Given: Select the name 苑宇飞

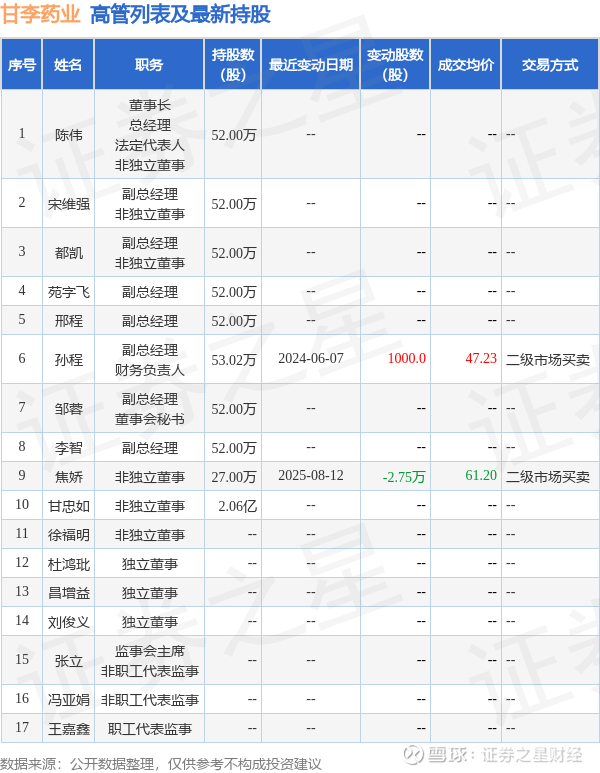Looking at the screenshot, I should [x=69, y=292].
